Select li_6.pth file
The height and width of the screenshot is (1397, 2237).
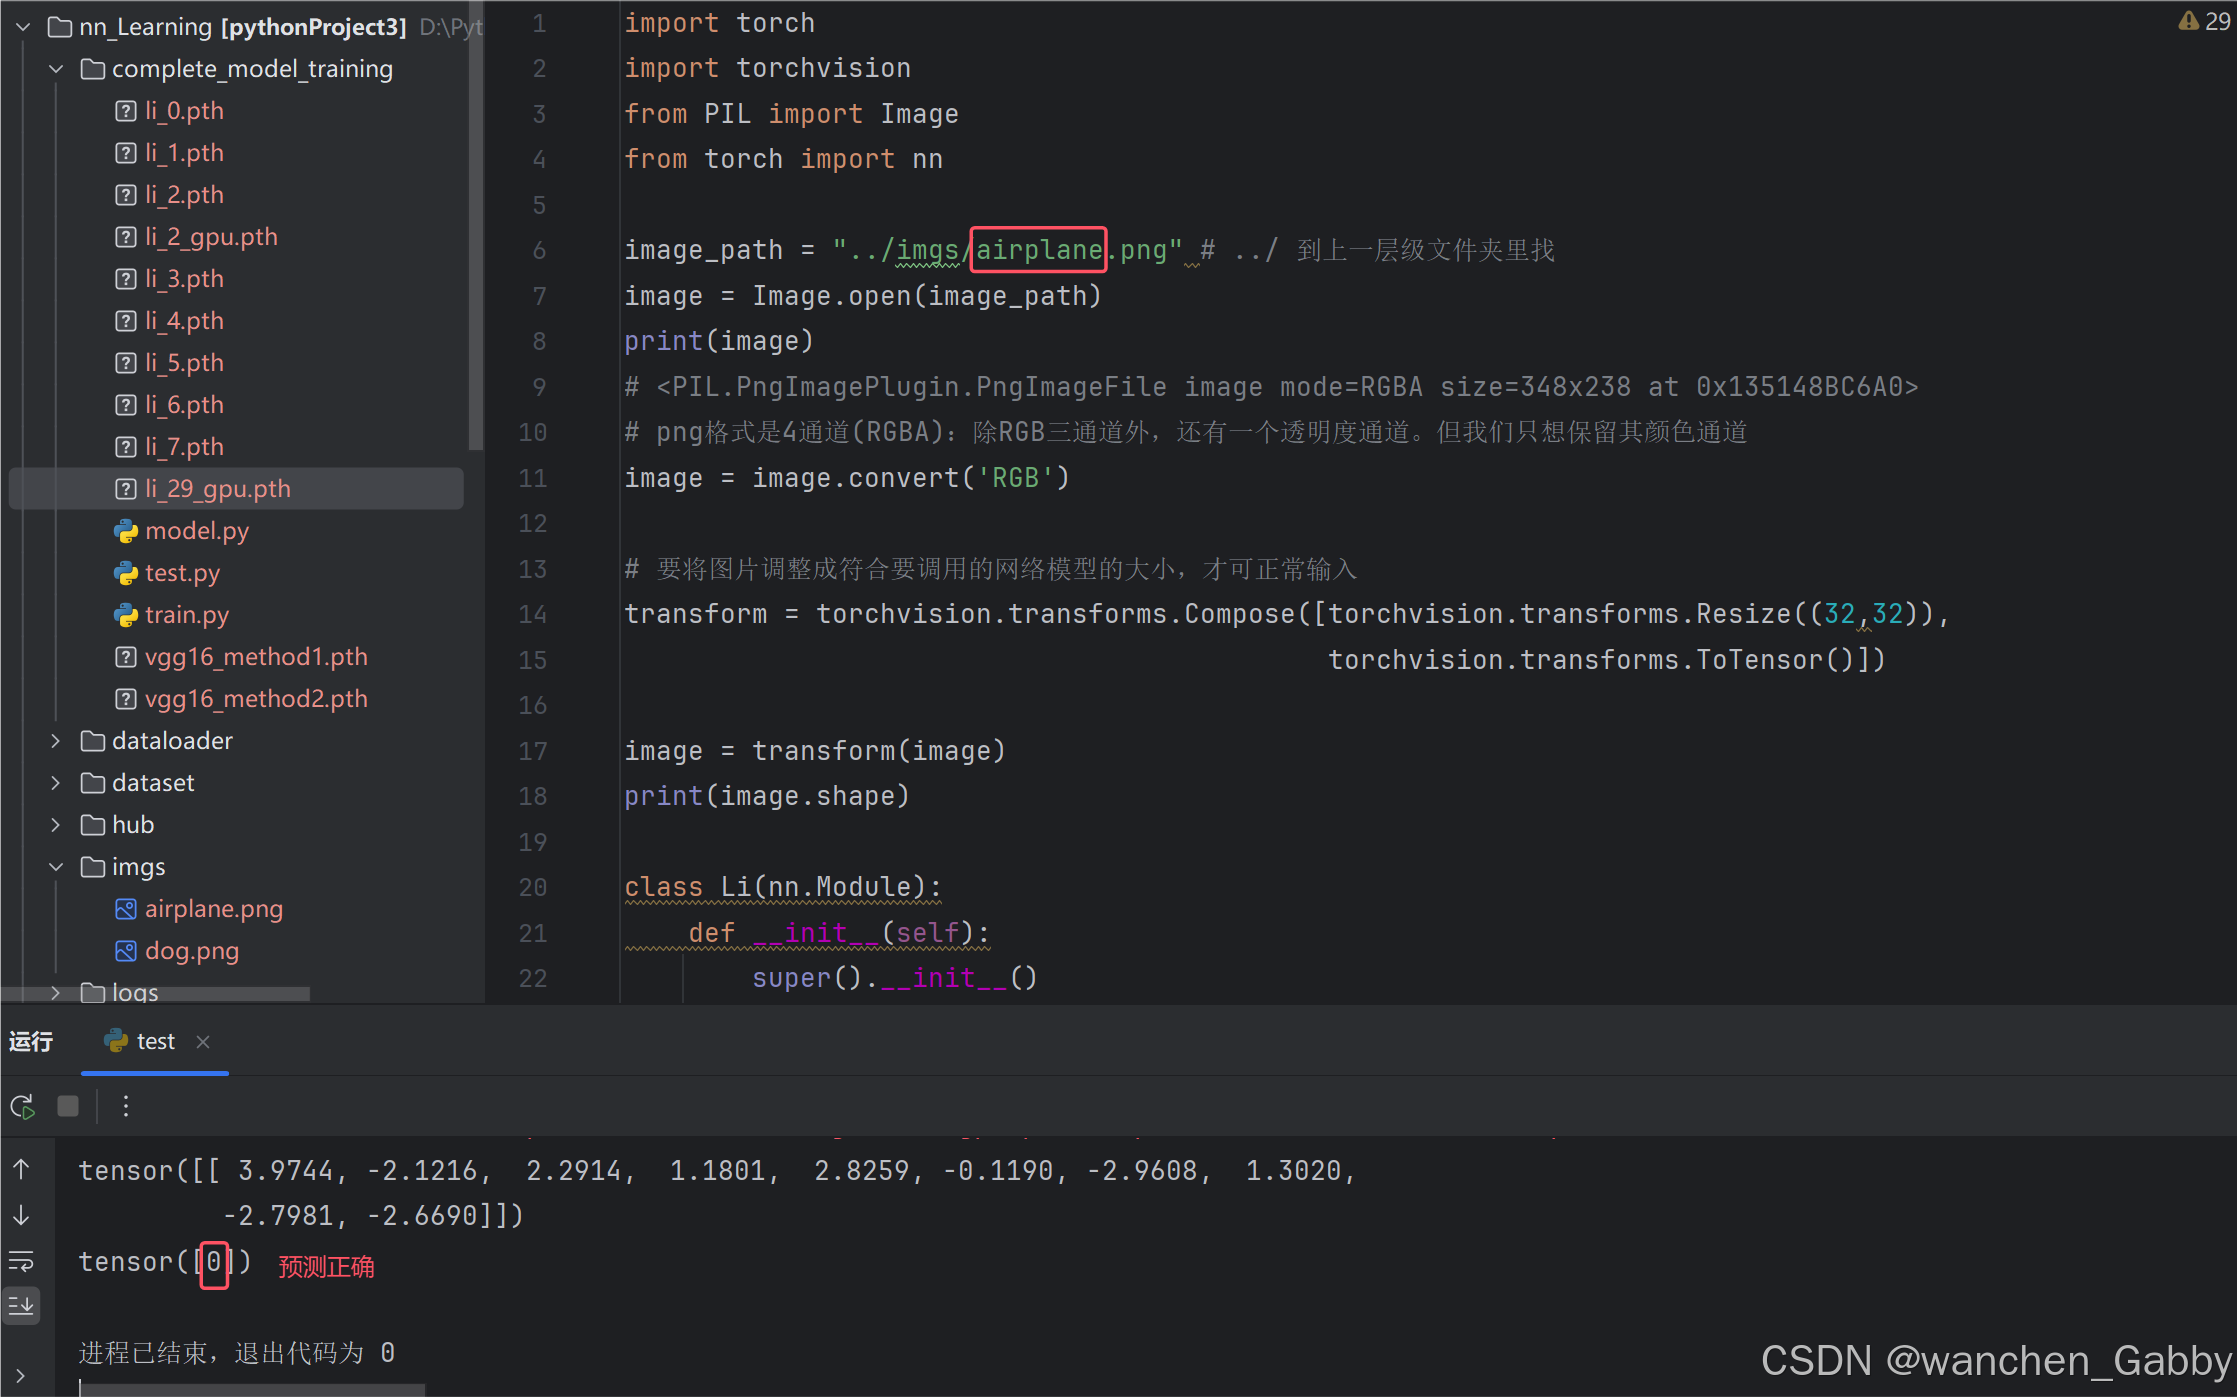(184, 405)
